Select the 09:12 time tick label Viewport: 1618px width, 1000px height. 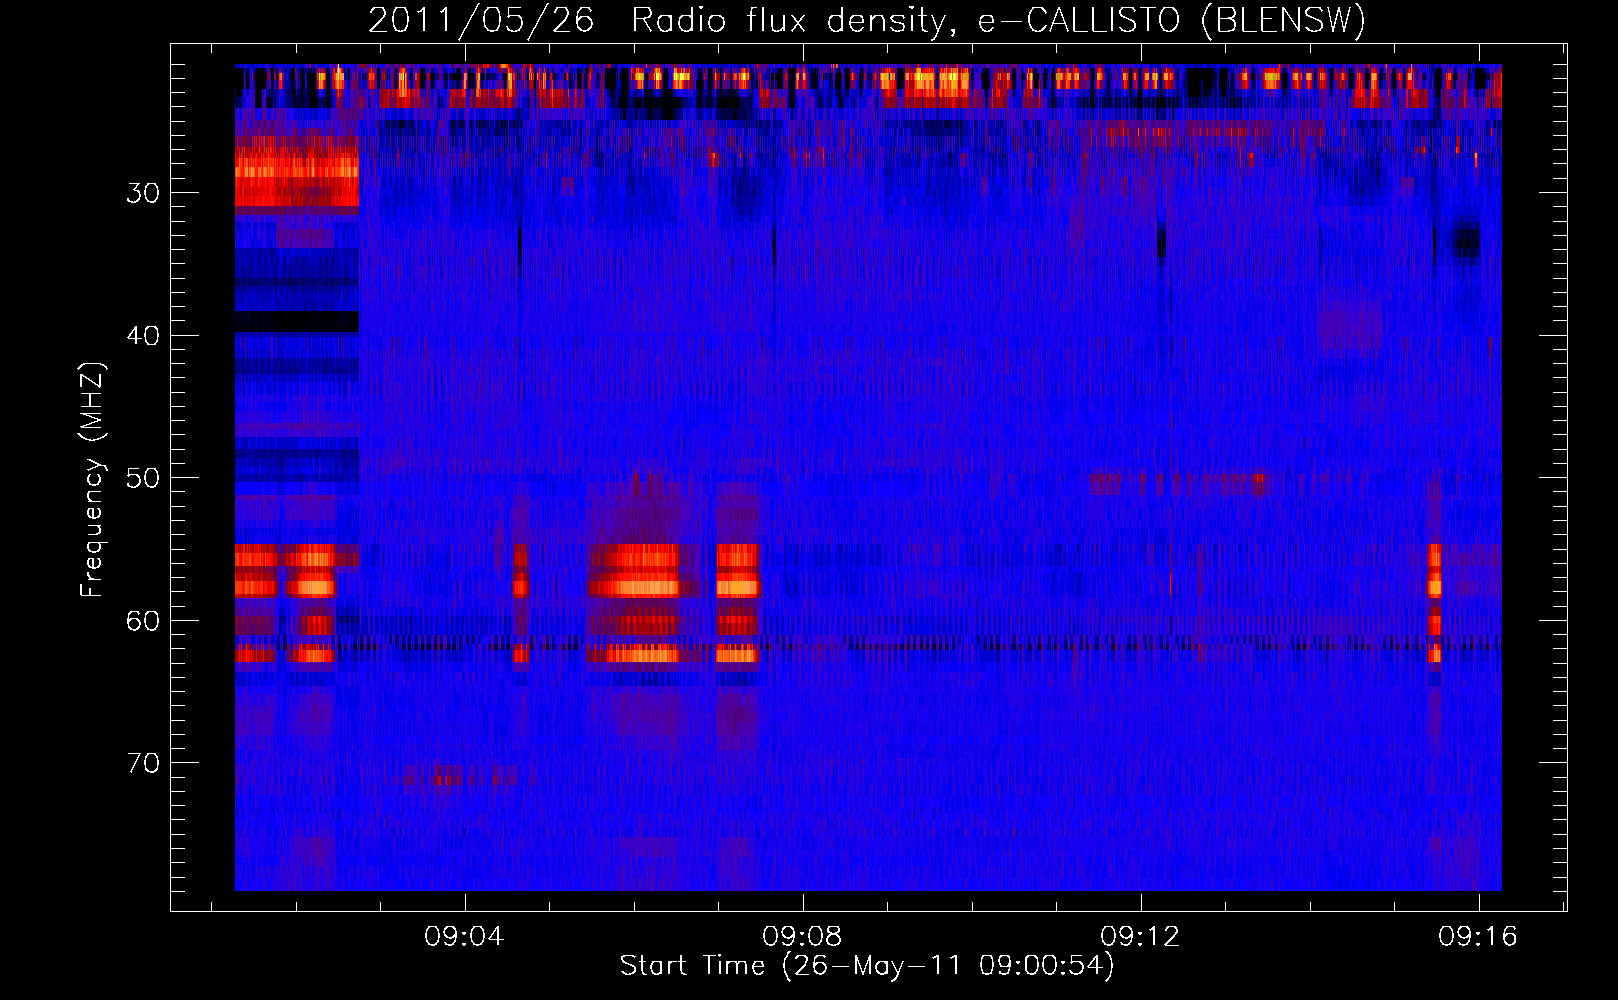click(1140, 937)
